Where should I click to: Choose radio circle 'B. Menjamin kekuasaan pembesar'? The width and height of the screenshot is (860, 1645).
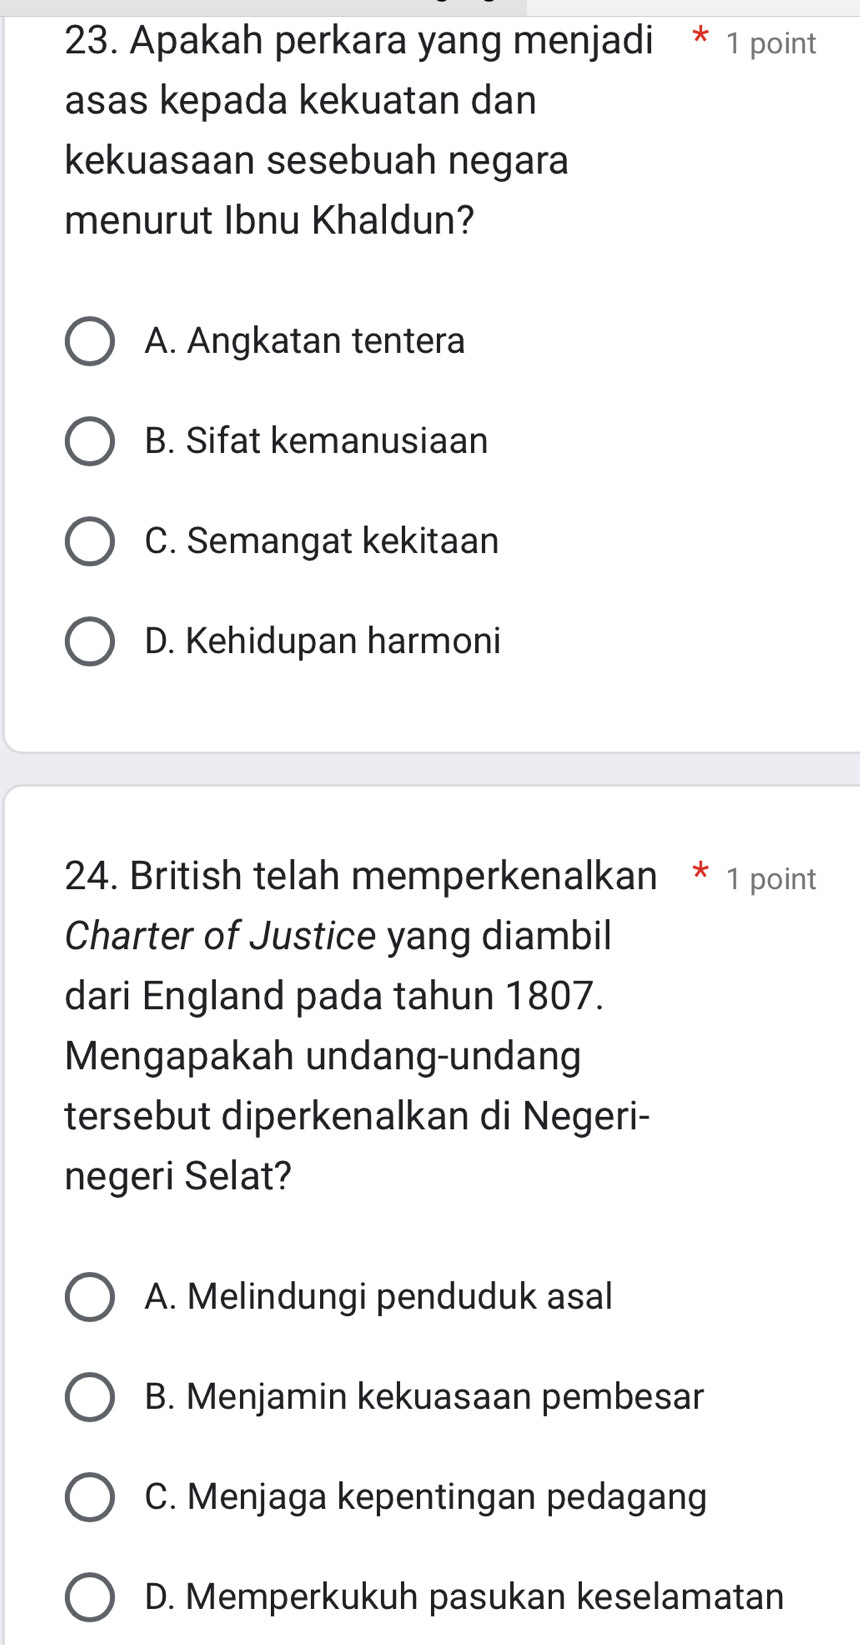(89, 1397)
